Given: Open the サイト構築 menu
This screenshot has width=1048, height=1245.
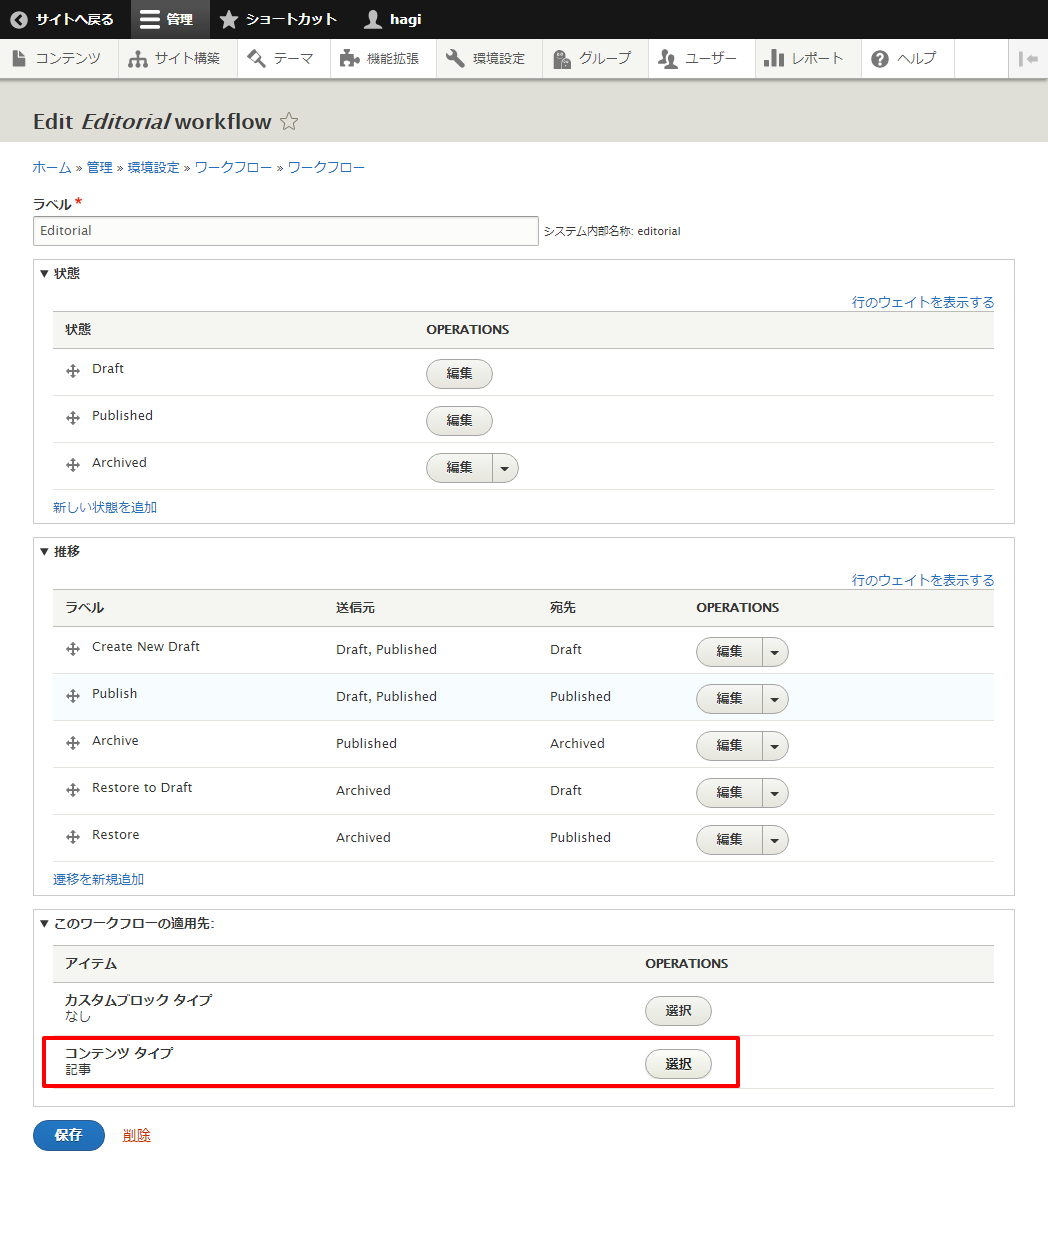Looking at the screenshot, I should pos(176,58).
